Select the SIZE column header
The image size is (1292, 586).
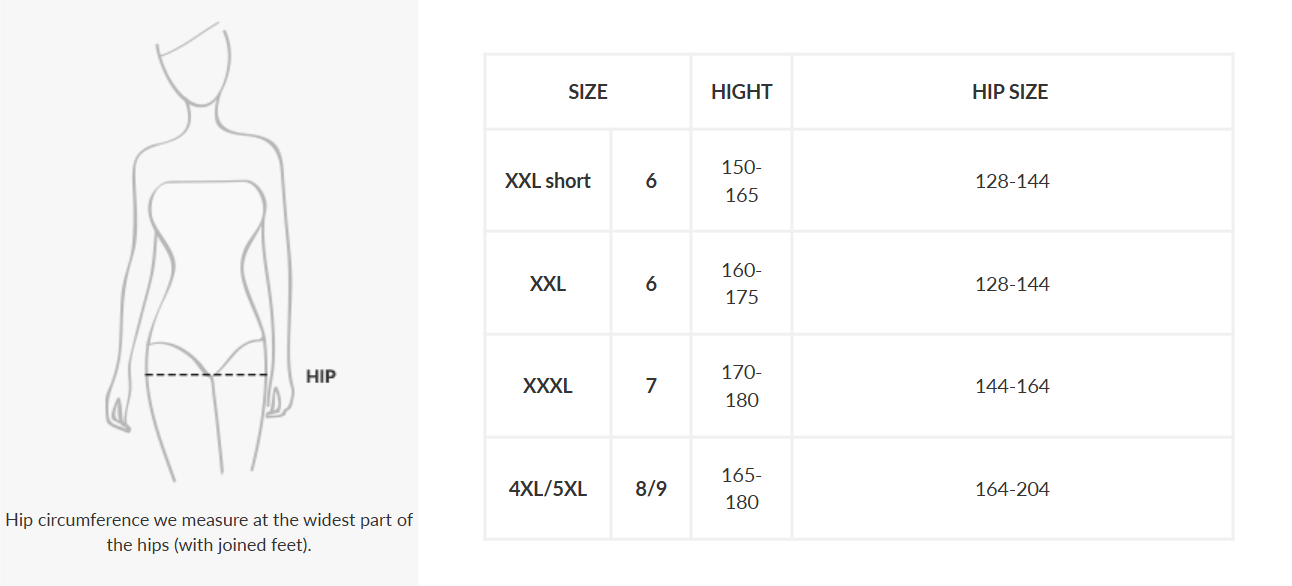click(x=588, y=92)
